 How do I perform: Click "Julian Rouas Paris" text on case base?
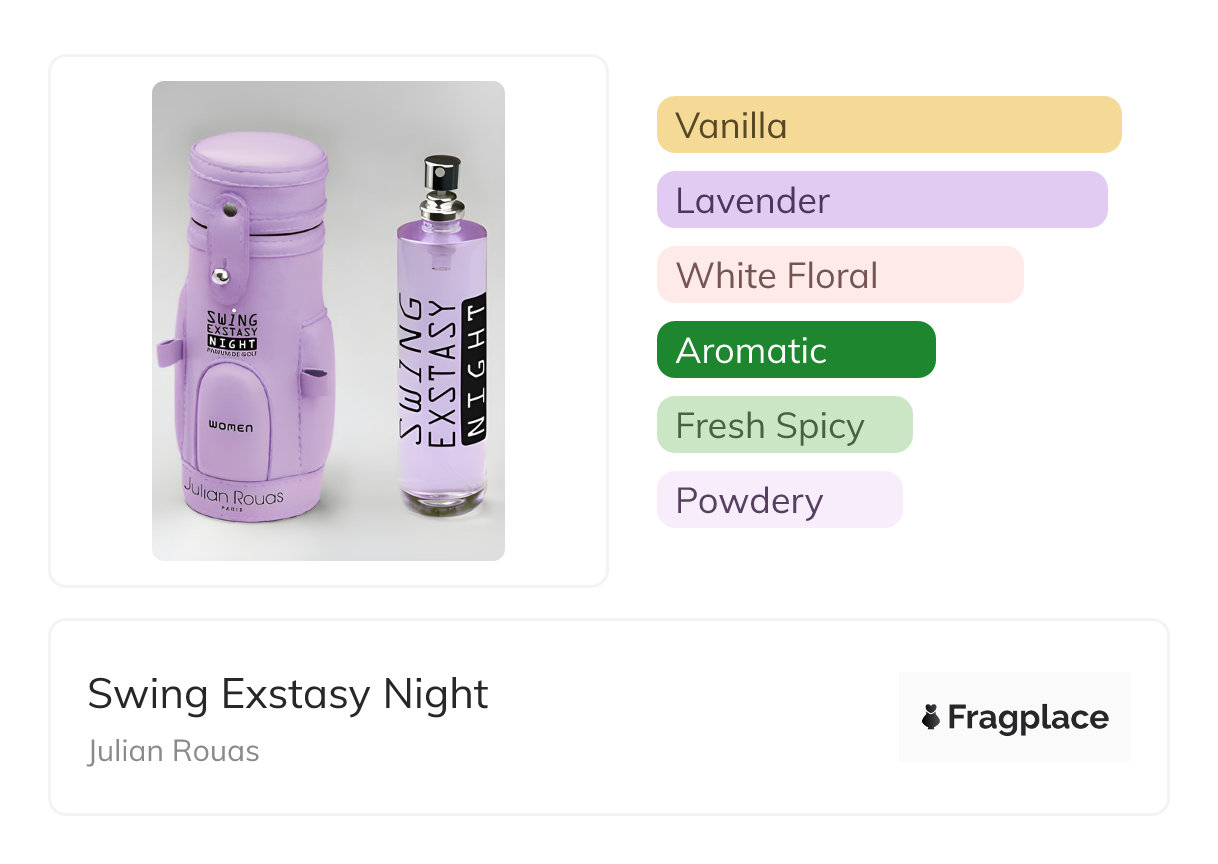click(233, 498)
